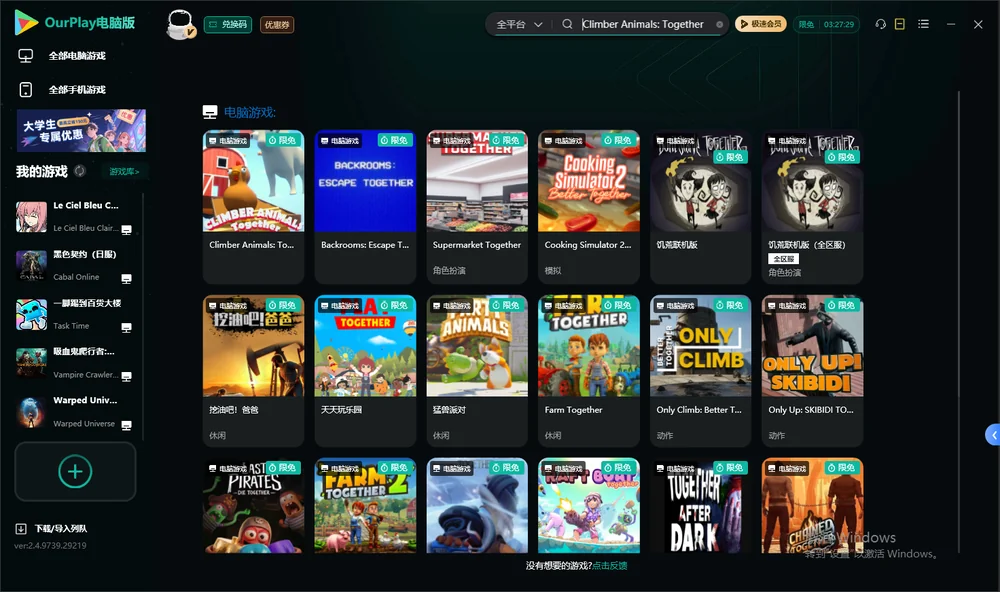
Task: Open Backrooms: Escape Together game card
Action: (365, 207)
